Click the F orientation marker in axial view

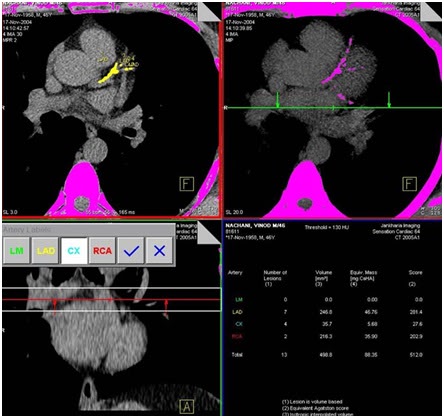[186, 184]
